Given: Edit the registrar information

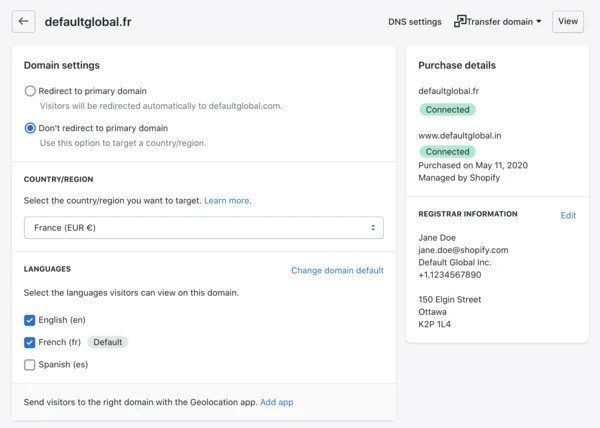Looking at the screenshot, I should point(568,215).
